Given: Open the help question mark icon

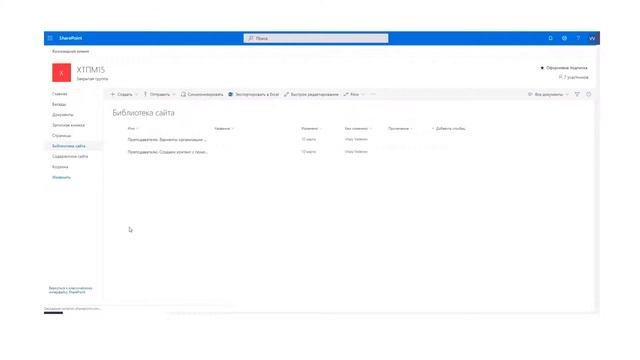Looking at the screenshot, I should (x=578, y=38).
